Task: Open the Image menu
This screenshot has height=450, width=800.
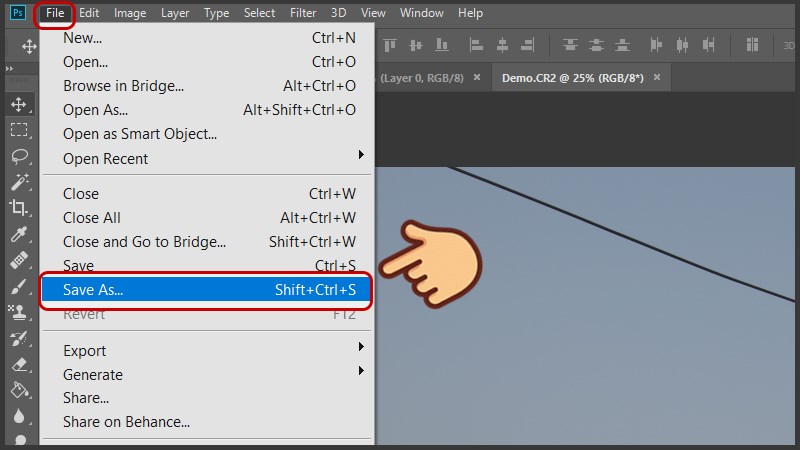Action: click(x=130, y=13)
